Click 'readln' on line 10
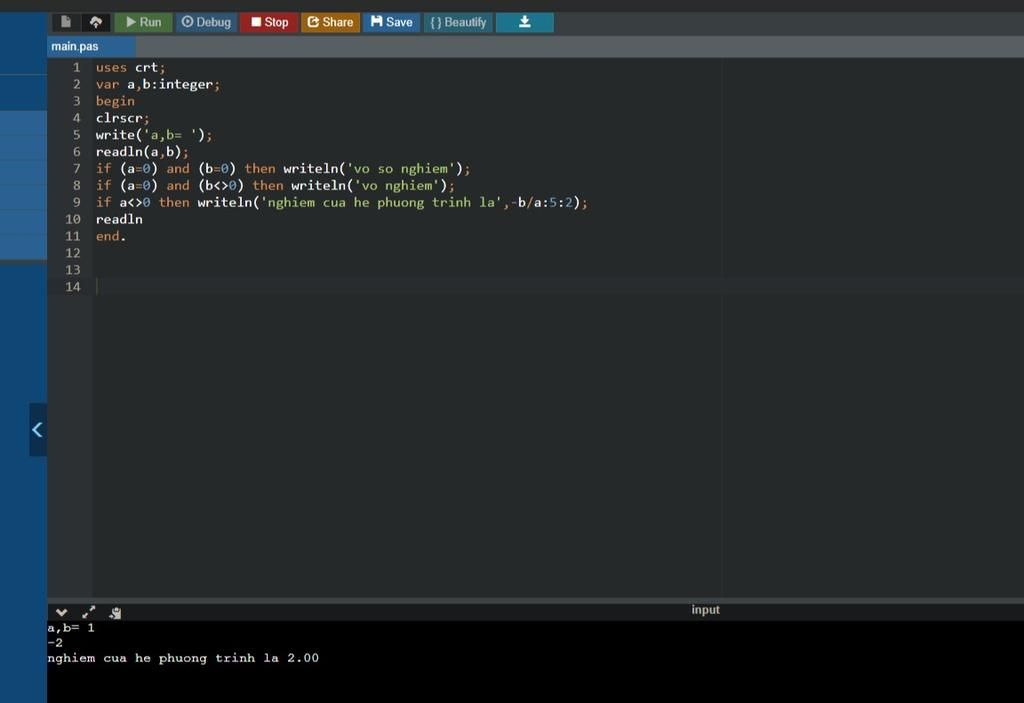Viewport: 1024px width, 703px height. [119, 220]
